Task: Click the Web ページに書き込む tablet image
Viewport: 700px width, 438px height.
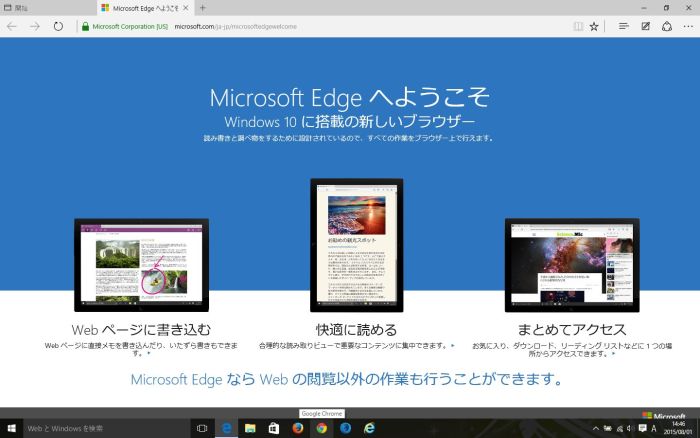Action: coord(141,265)
